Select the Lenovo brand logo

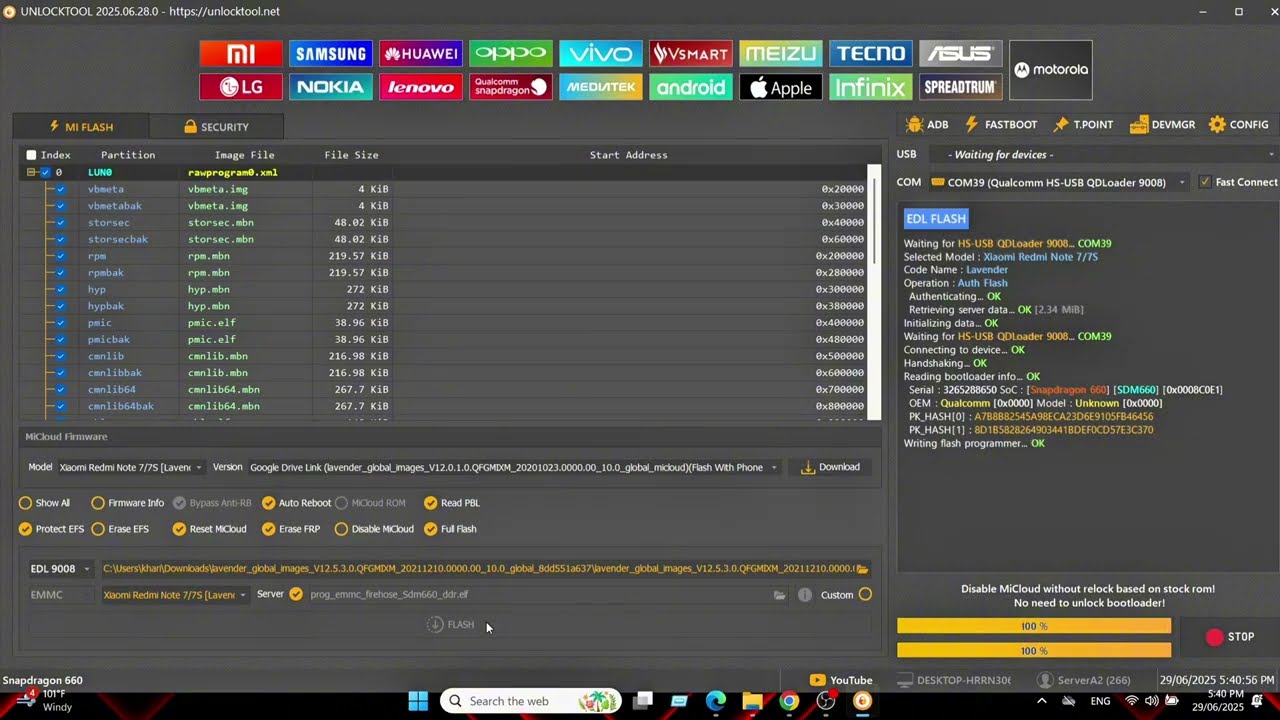(x=421, y=87)
